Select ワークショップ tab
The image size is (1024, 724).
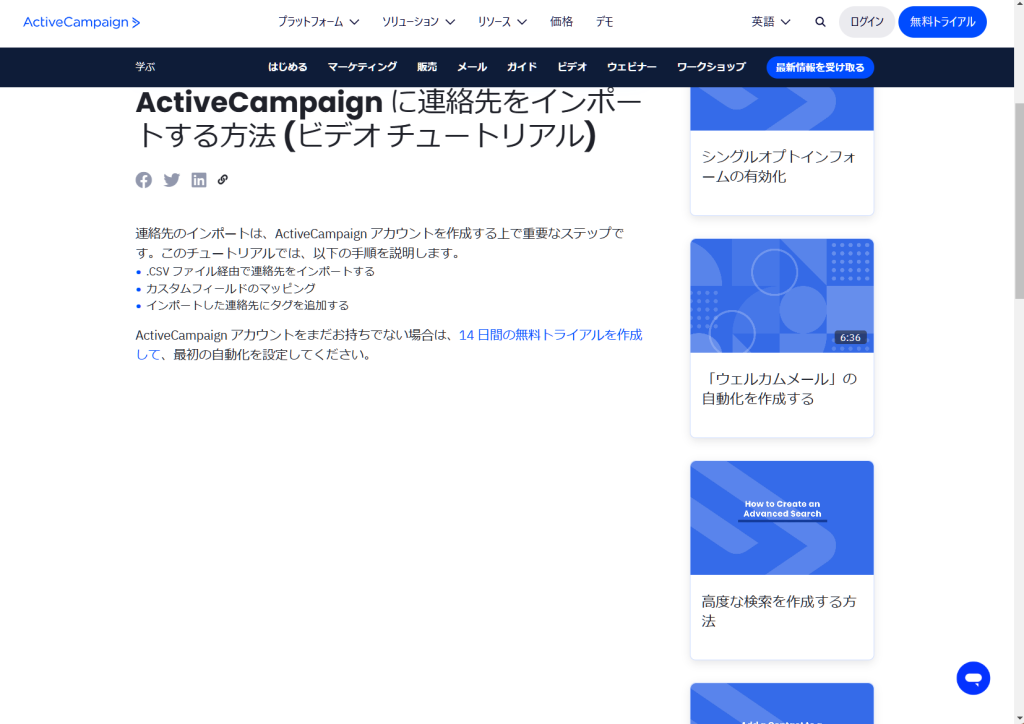tap(711, 67)
